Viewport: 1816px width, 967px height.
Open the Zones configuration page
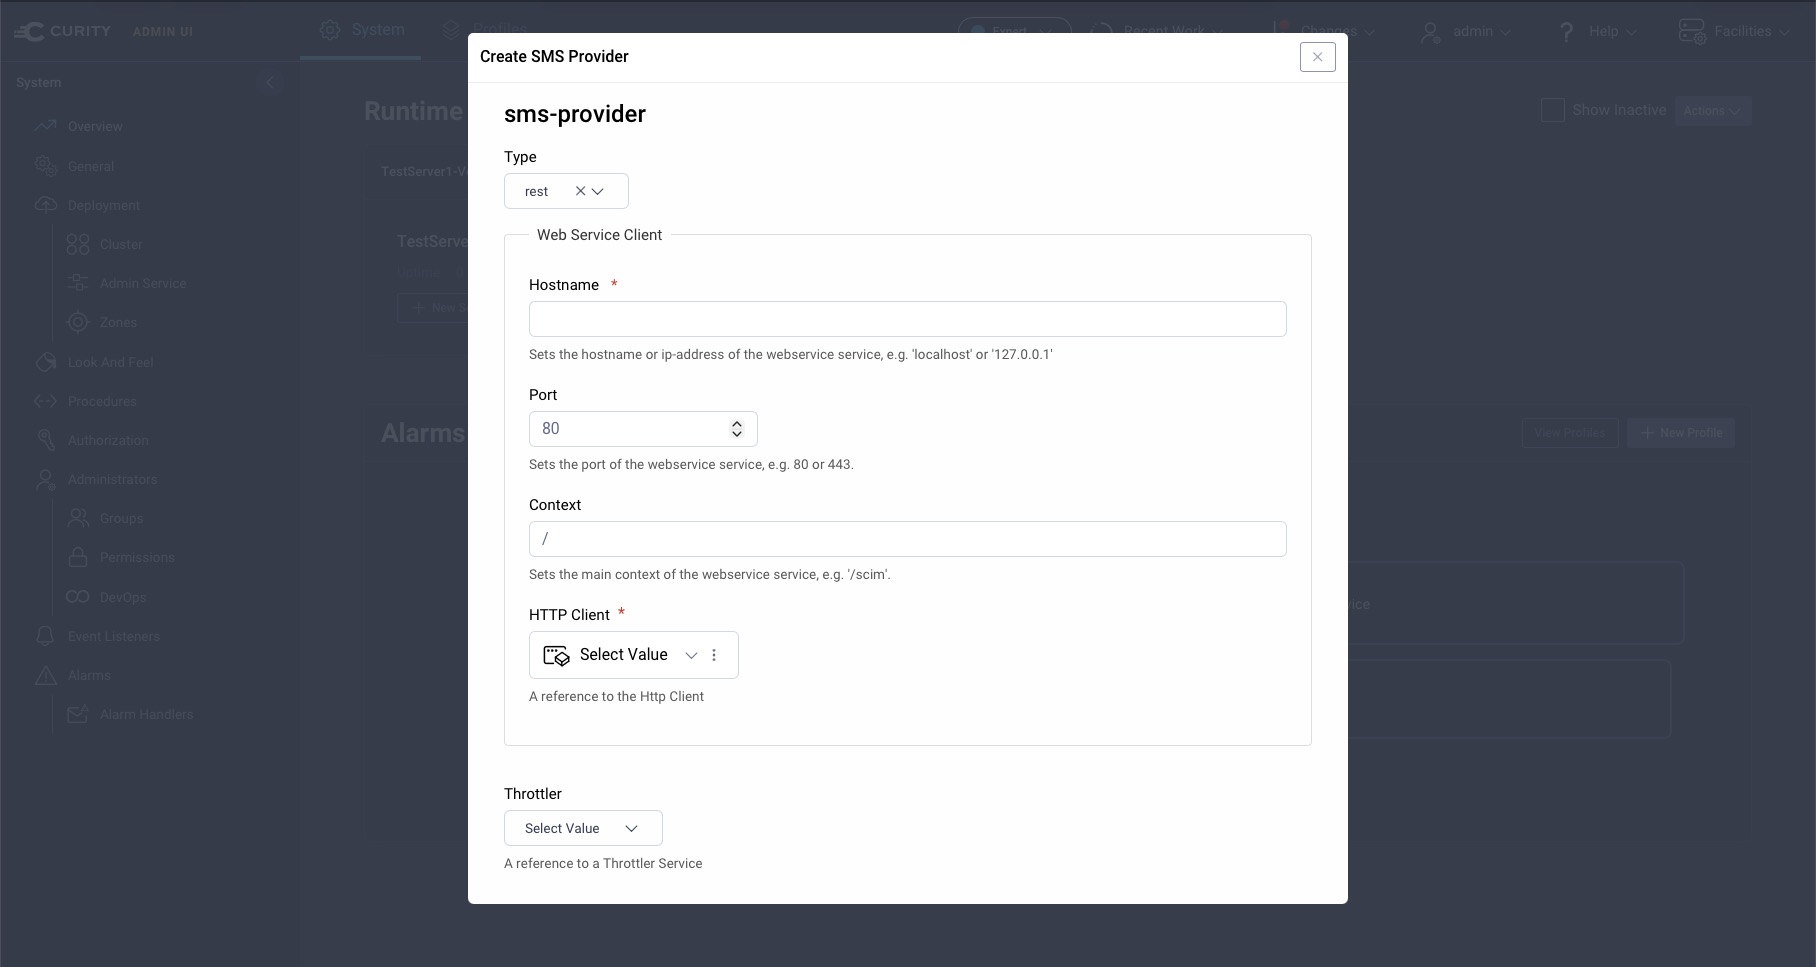[117, 322]
